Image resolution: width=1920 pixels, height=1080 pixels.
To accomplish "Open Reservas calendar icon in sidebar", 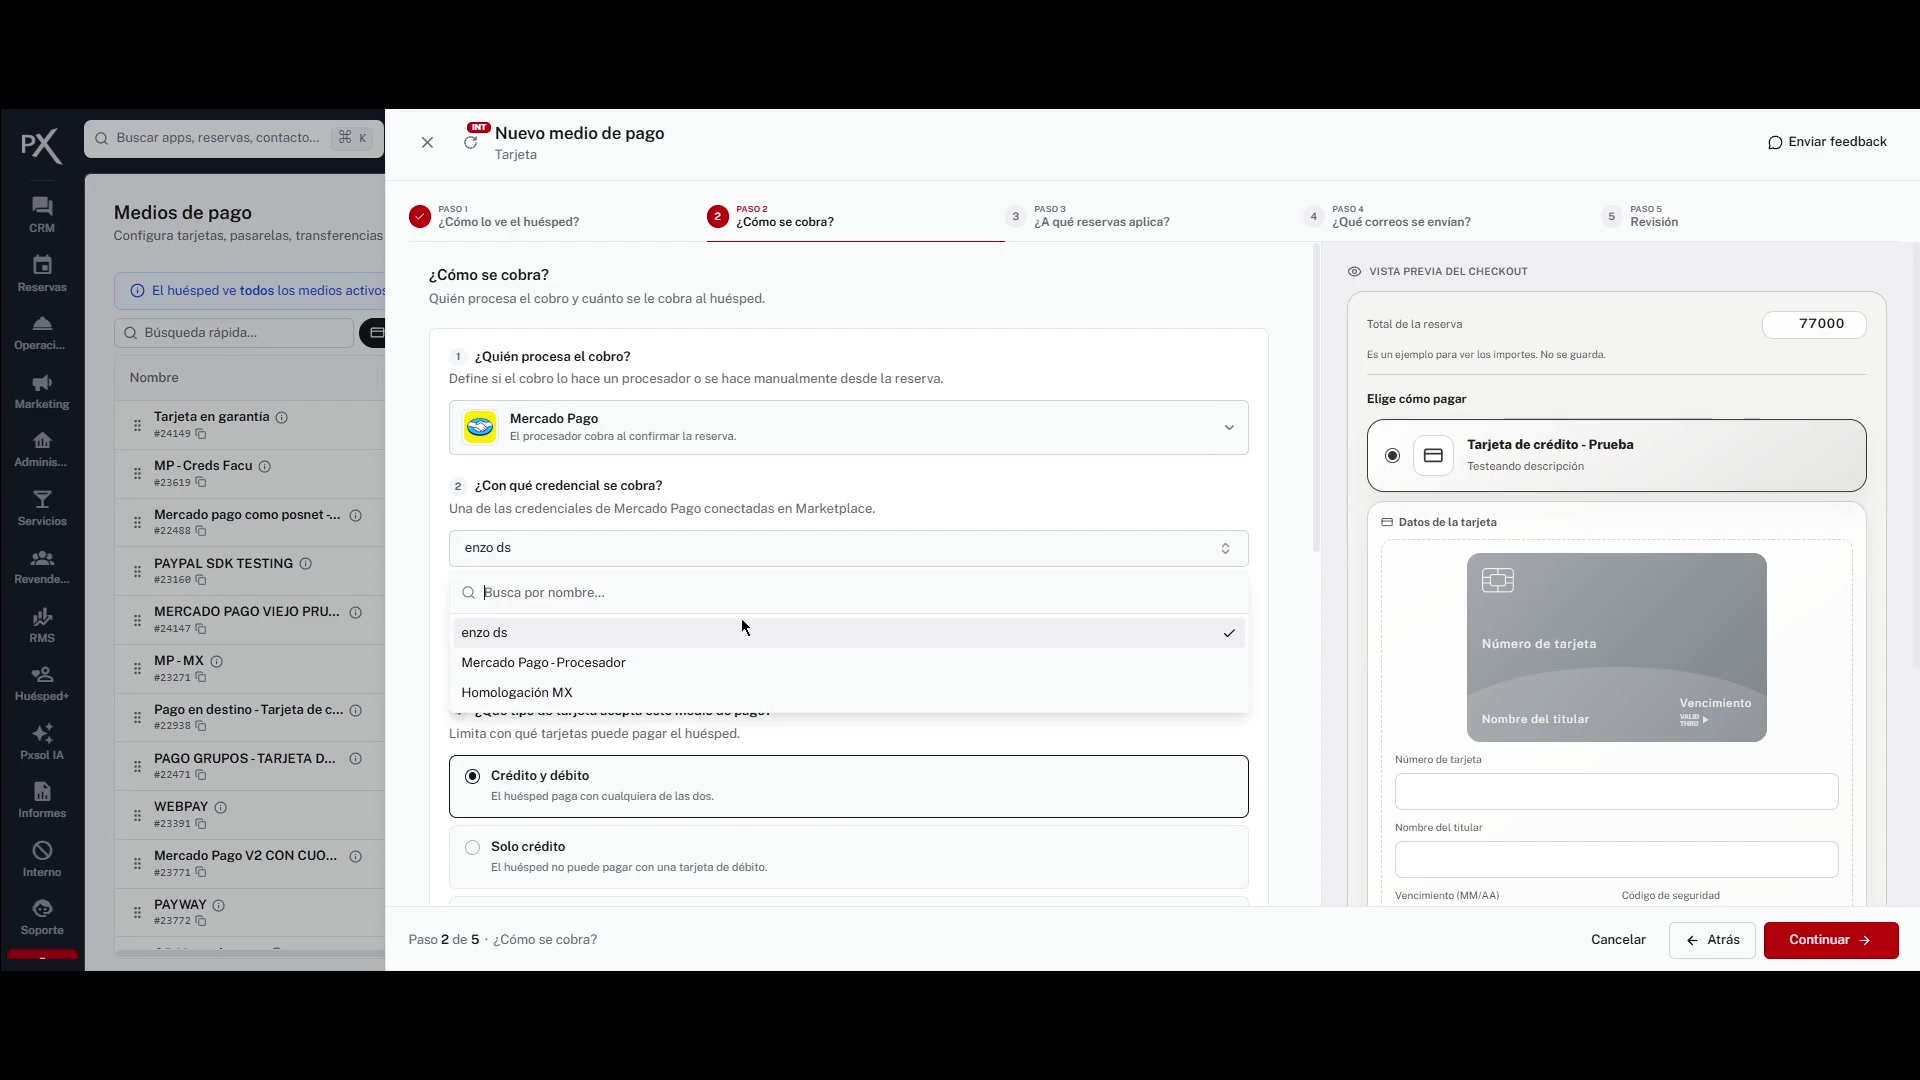I will (42, 265).
